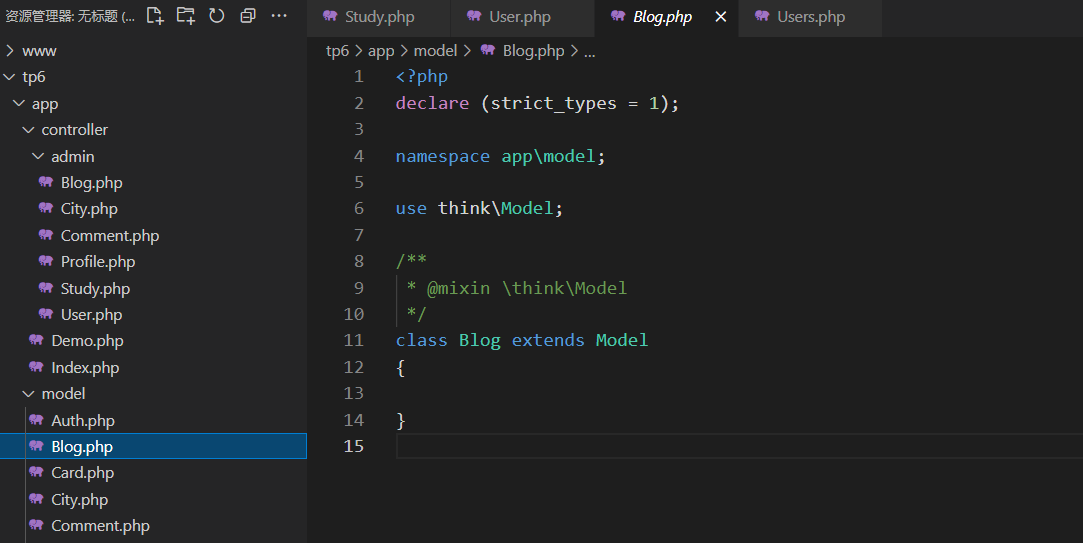Click 'think\Model' on the use line
This screenshot has height=543, width=1083.
495,209
